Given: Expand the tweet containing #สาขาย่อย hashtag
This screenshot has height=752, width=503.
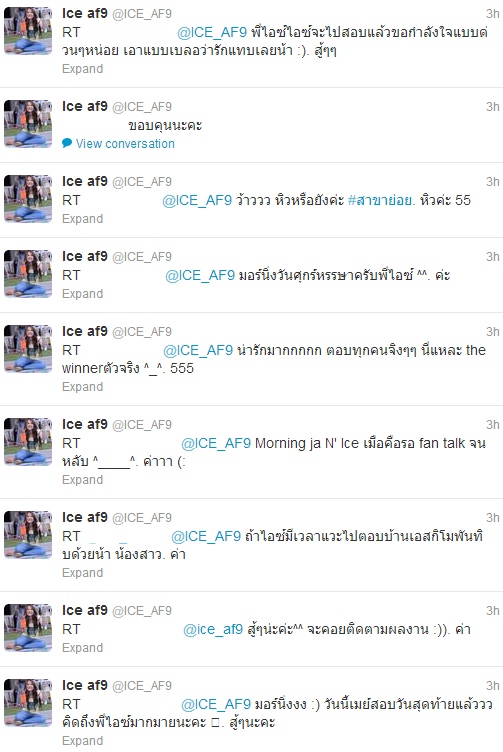Looking at the screenshot, I should [x=82, y=219].
